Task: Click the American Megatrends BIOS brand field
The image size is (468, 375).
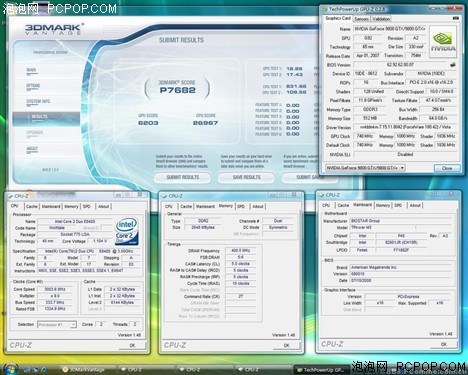Action: point(400,267)
